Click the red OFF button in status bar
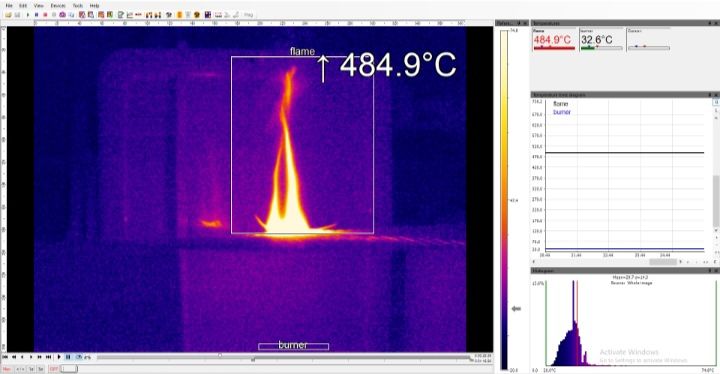 coord(54,369)
